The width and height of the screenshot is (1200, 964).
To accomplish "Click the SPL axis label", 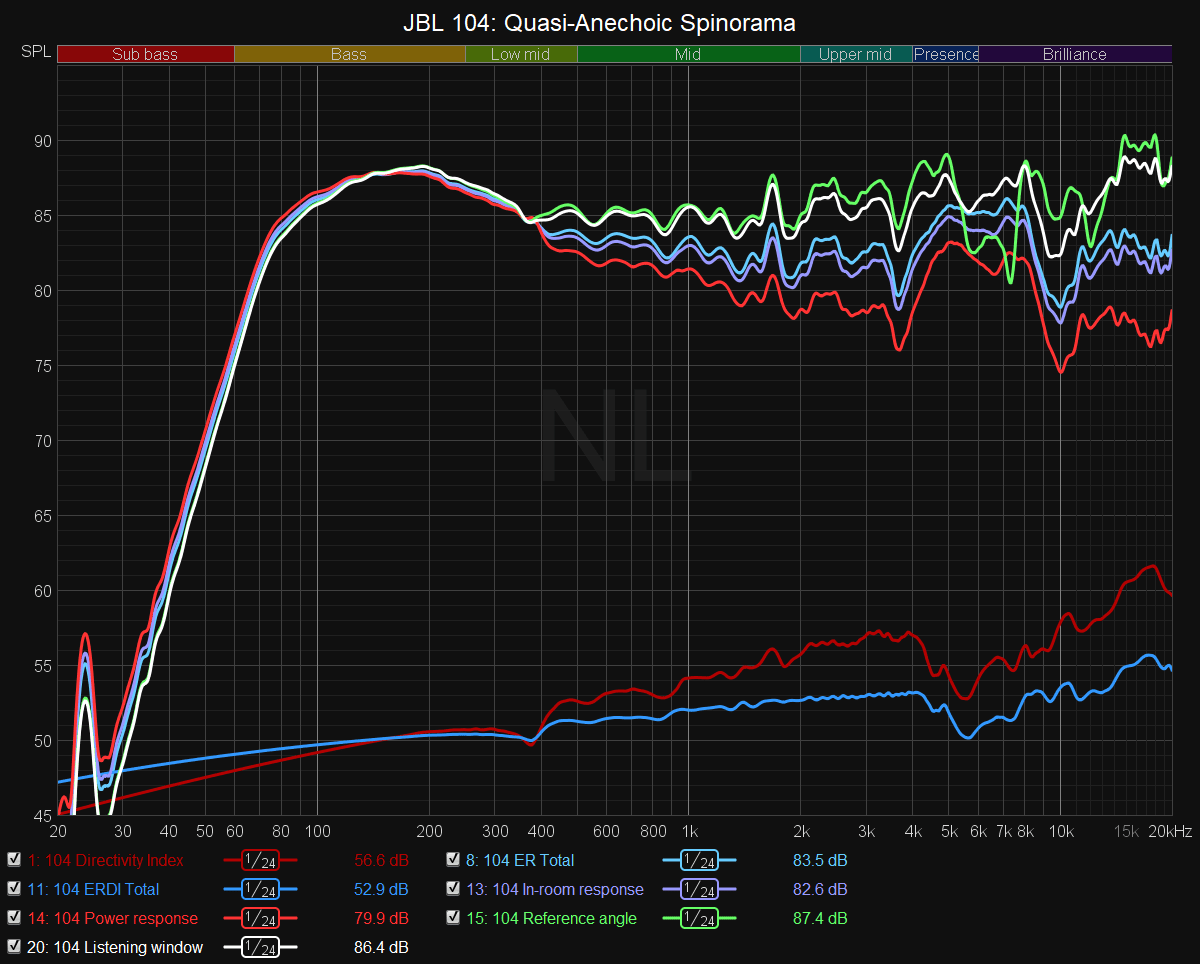I will pos(35,52).
